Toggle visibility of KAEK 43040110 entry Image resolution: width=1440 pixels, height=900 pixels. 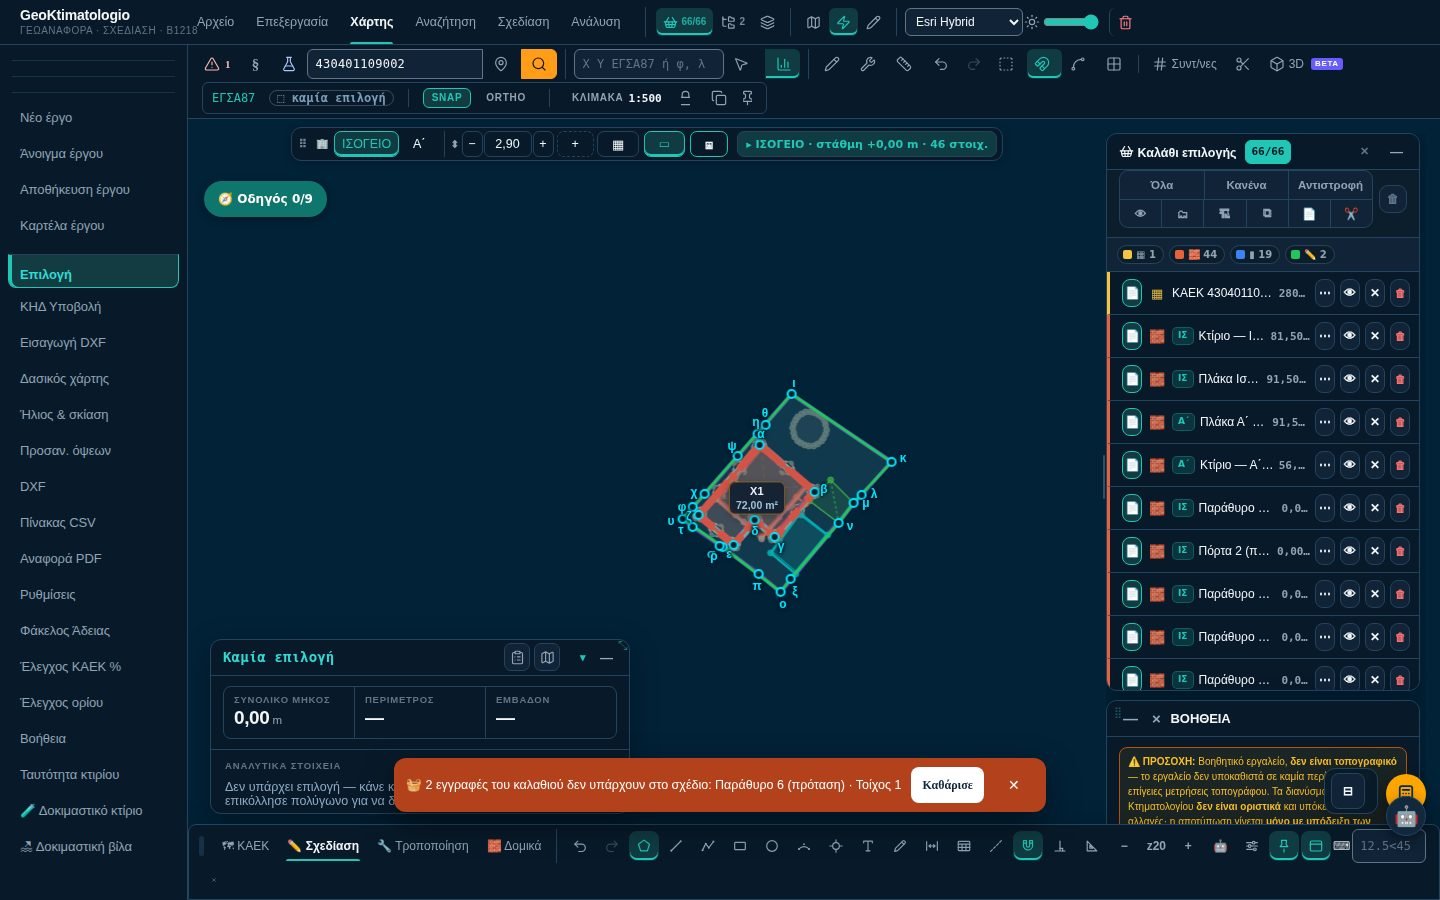coord(1349,293)
